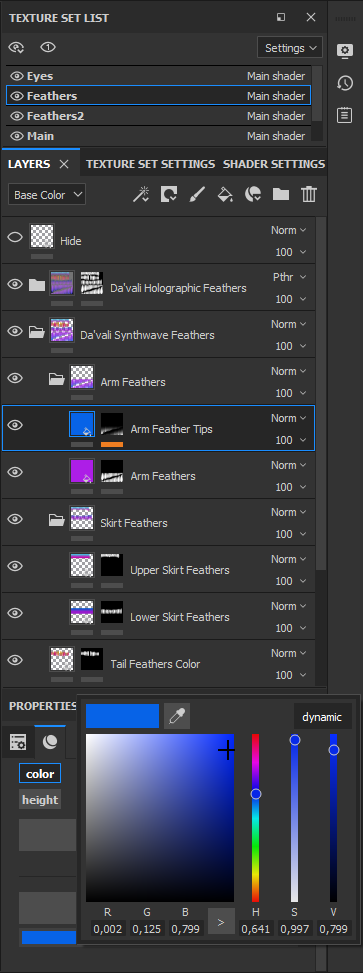Pick a color with the eyedropper
363x973 pixels.
(x=177, y=717)
